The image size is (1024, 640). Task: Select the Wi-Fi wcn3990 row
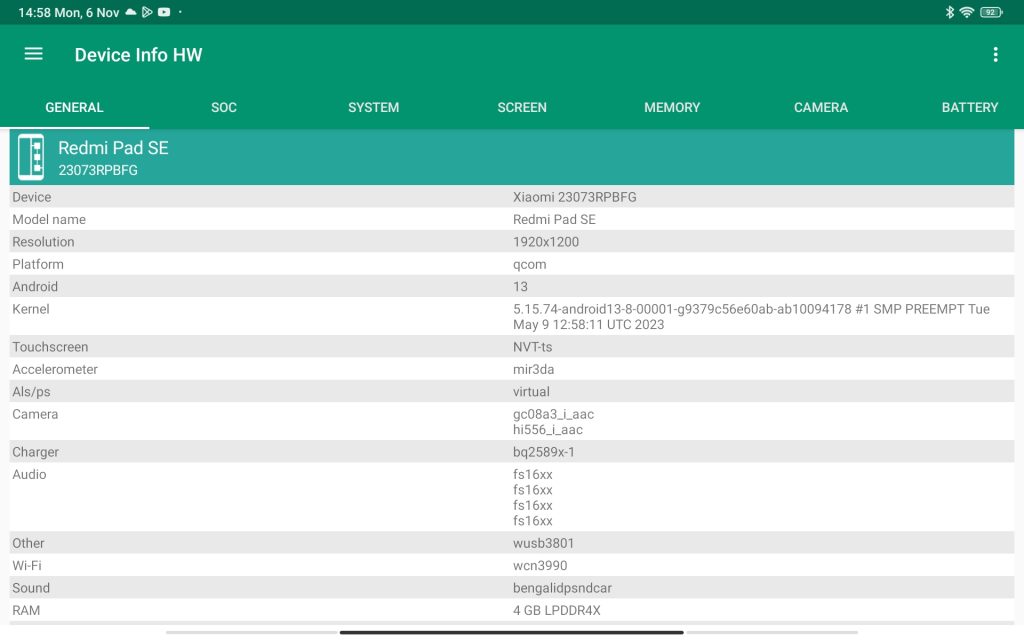coord(512,565)
